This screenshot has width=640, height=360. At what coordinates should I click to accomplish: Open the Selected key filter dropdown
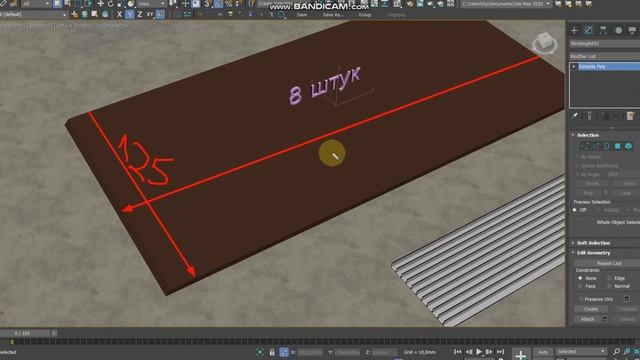[580, 351]
